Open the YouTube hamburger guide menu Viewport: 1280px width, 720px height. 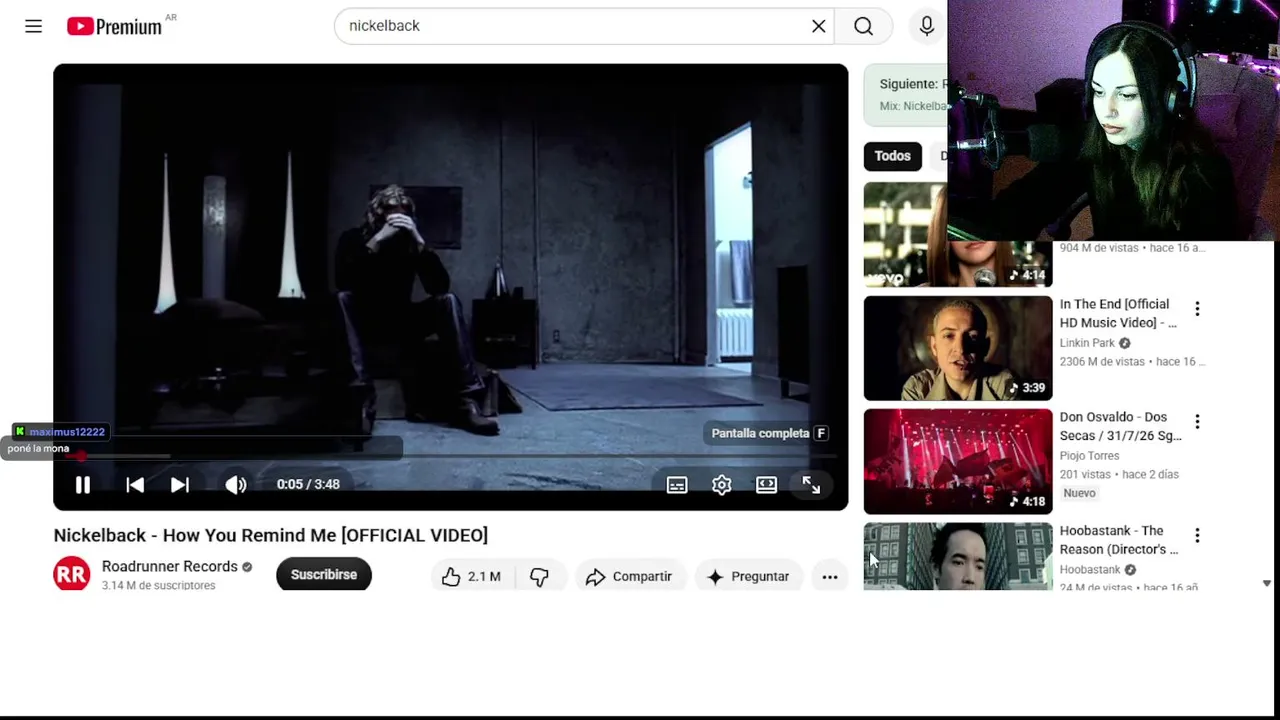(x=33, y=26)
